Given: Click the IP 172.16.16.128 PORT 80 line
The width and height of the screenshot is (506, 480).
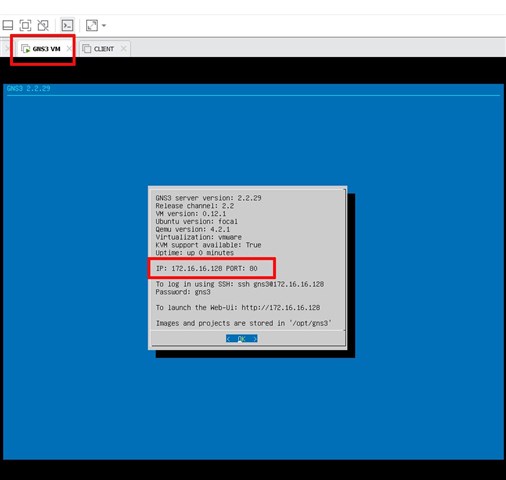Looking at the screenshot, I should tap(207, 268).
